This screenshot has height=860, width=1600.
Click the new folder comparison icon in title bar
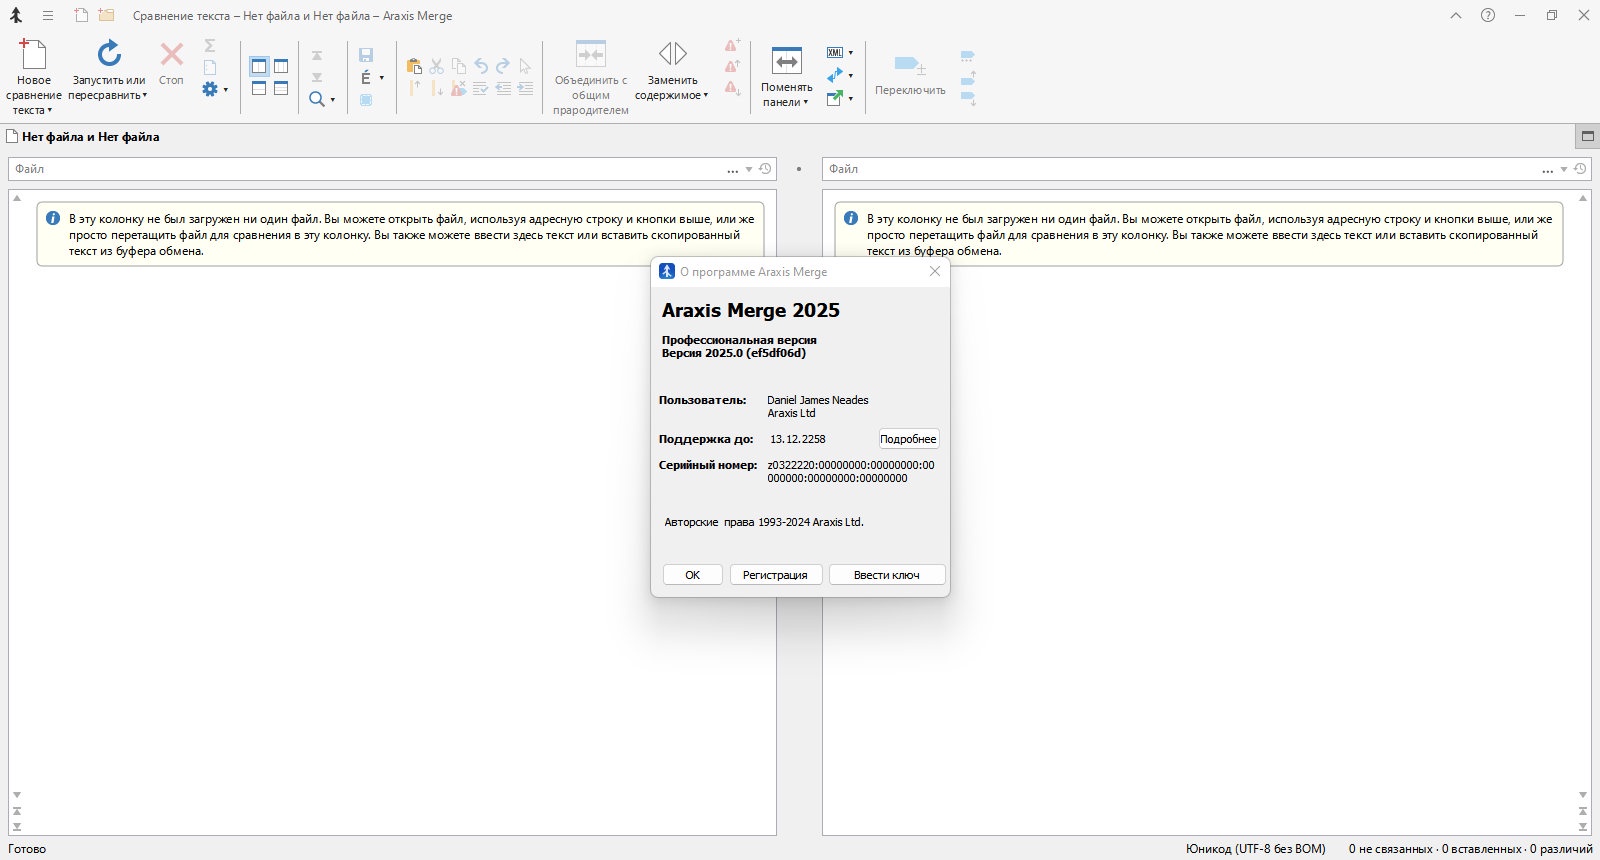(106, 16)
